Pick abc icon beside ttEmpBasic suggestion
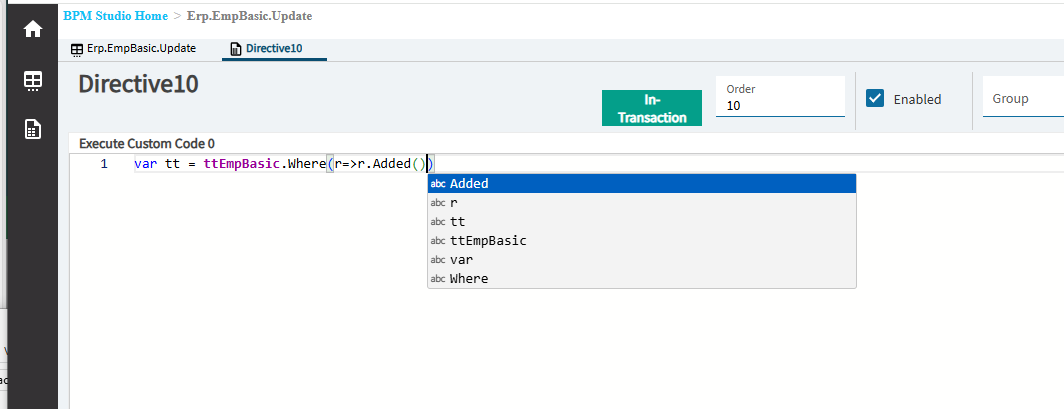Image resolution: width=1064 pixels, height=409 pixels. (438, 241)
